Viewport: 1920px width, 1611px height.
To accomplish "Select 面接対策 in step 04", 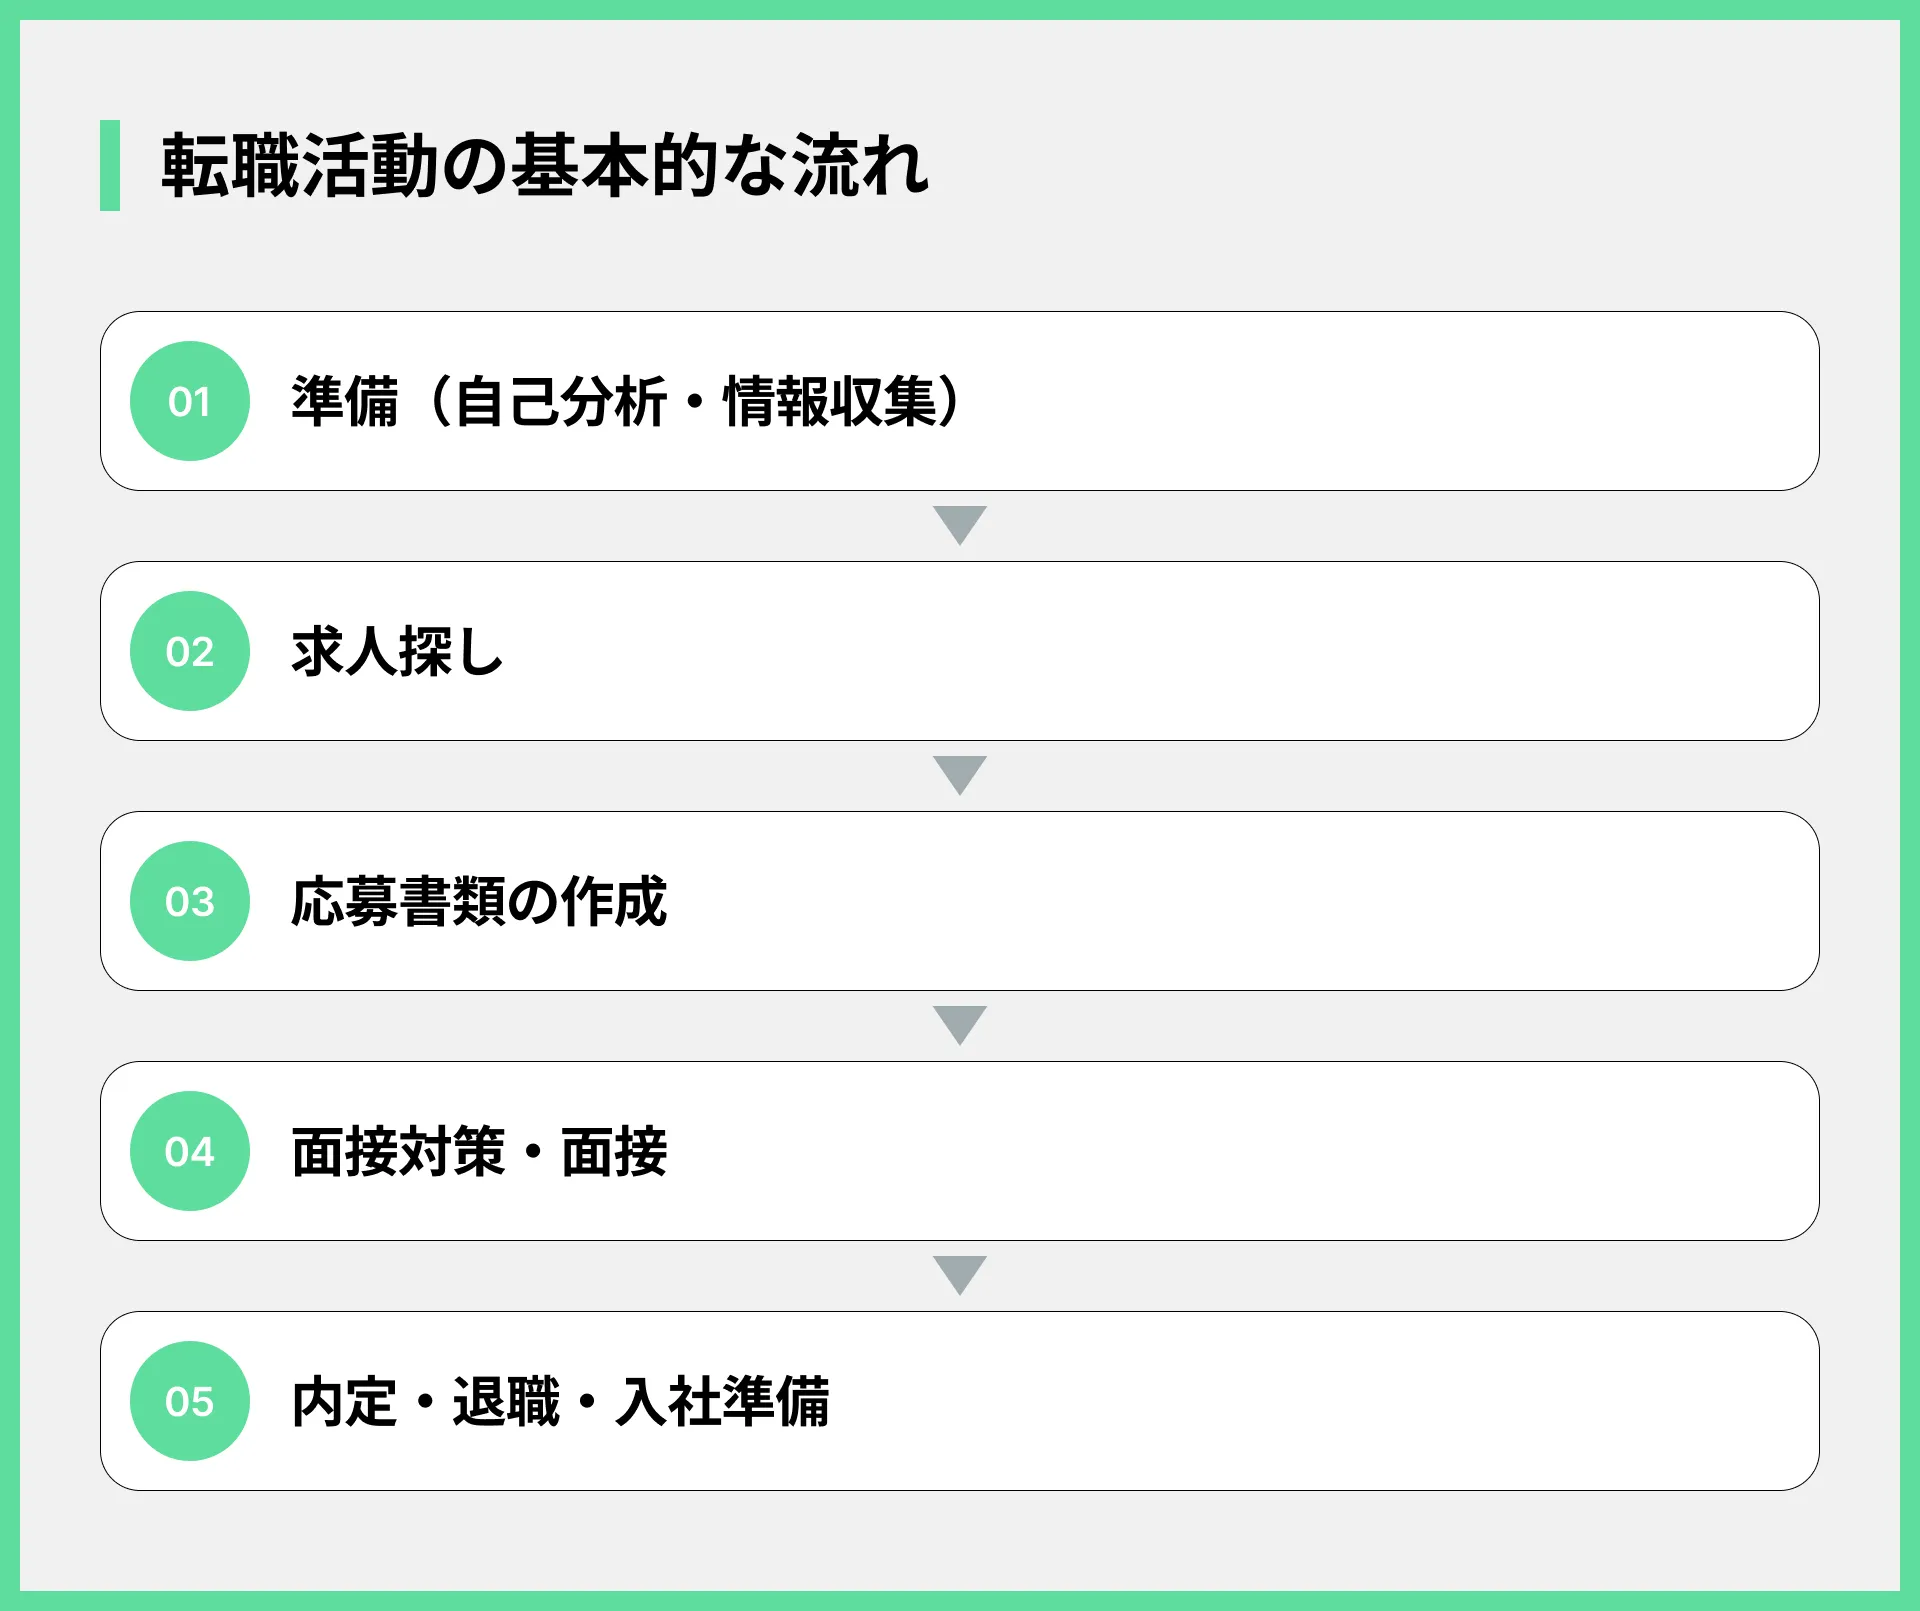I will coord(398,1152).
